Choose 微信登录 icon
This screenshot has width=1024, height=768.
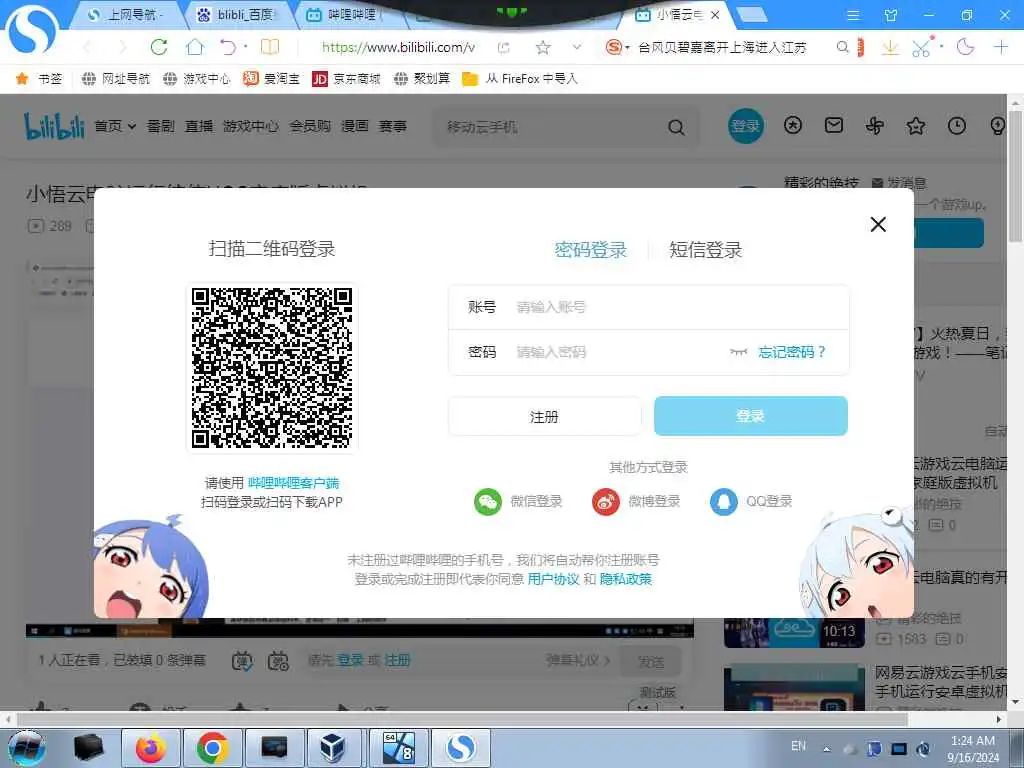[x=488, y=502]
